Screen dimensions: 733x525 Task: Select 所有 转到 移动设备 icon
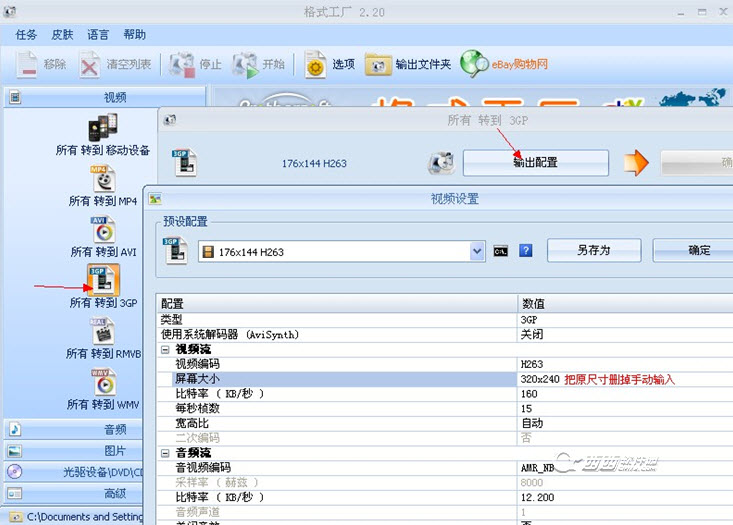pyautogui.click(x=103, y=128)
